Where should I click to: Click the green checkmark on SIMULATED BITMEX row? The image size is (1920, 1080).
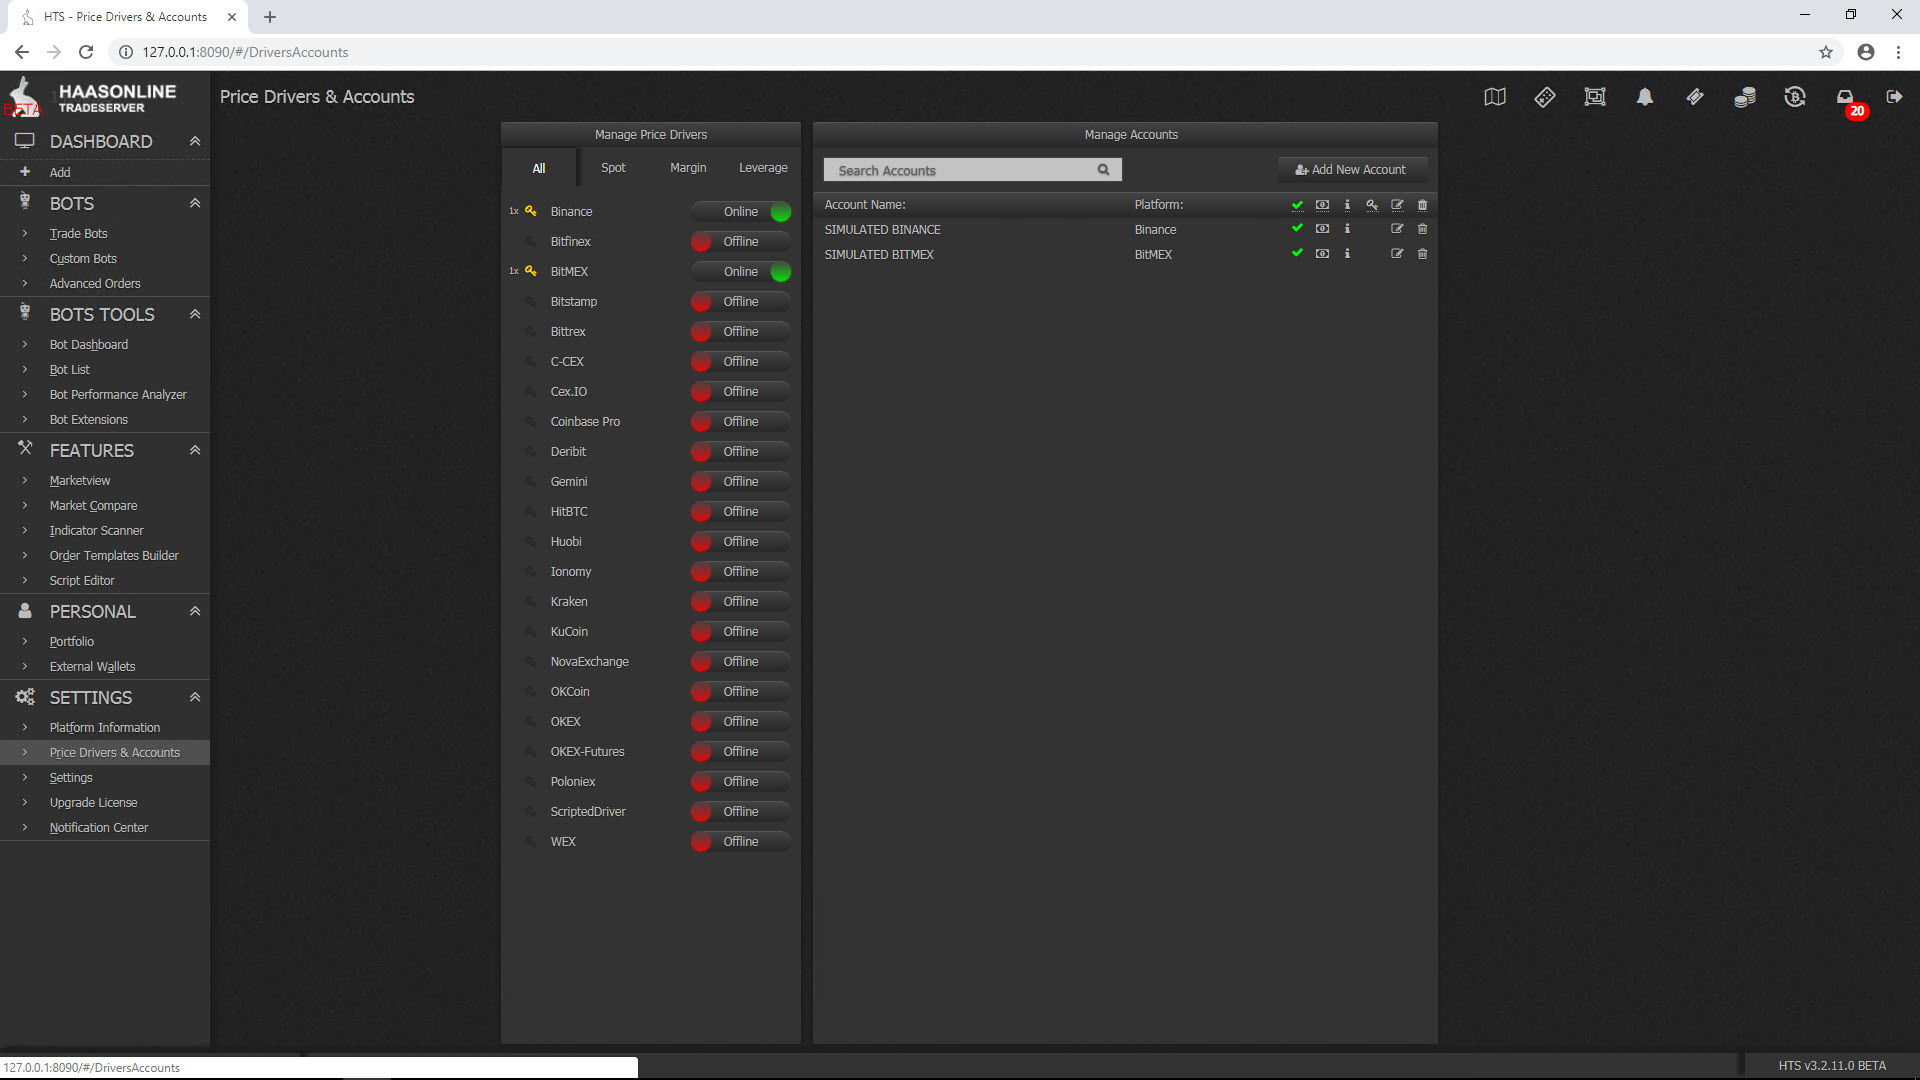tap(1297, 254)
